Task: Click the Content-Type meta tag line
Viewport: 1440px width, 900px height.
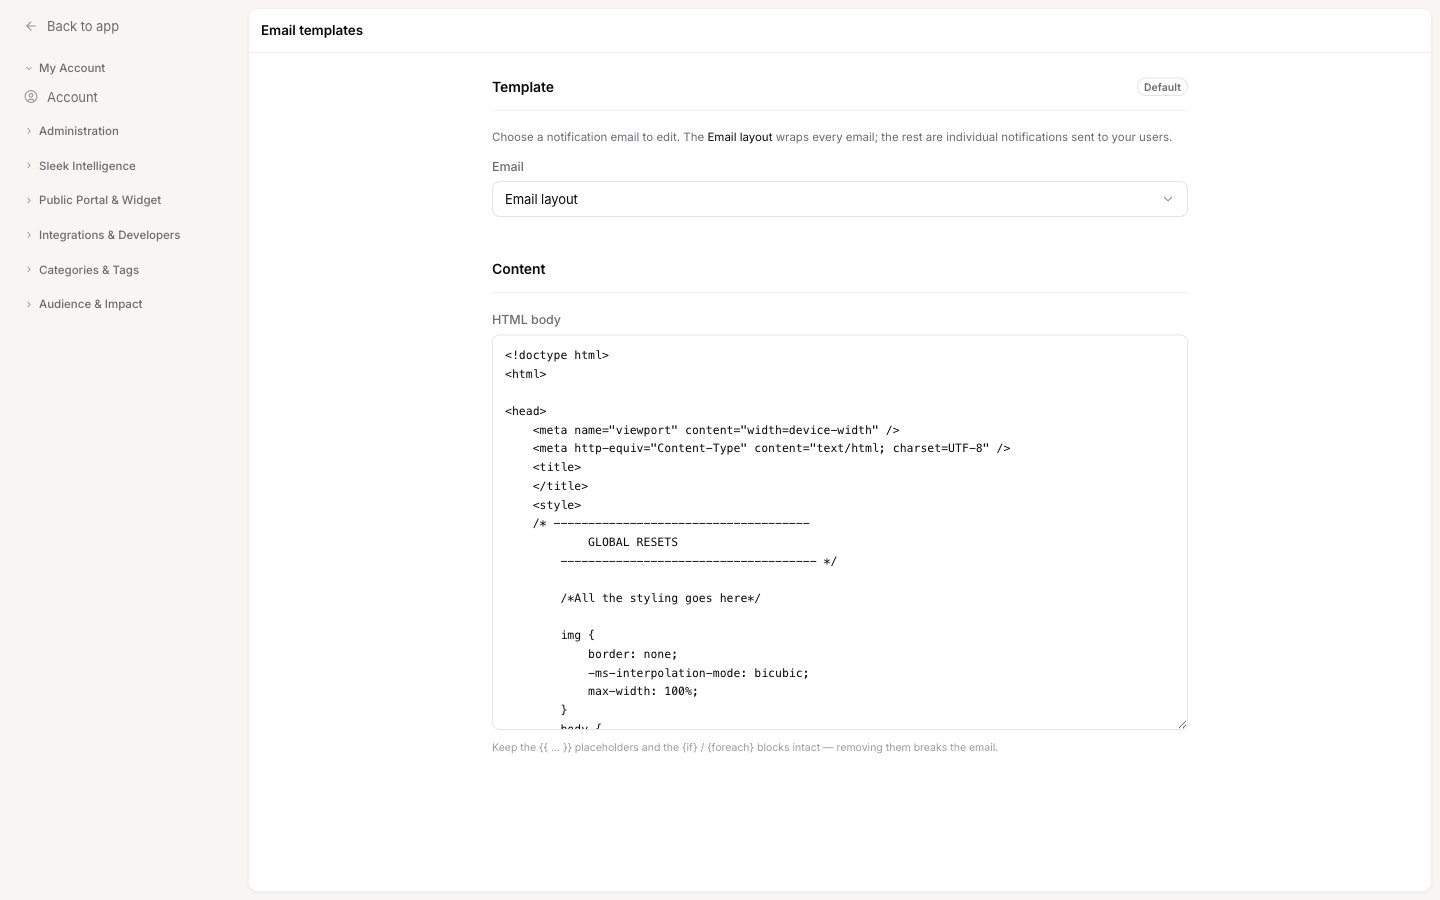Action: click(772, 448)
